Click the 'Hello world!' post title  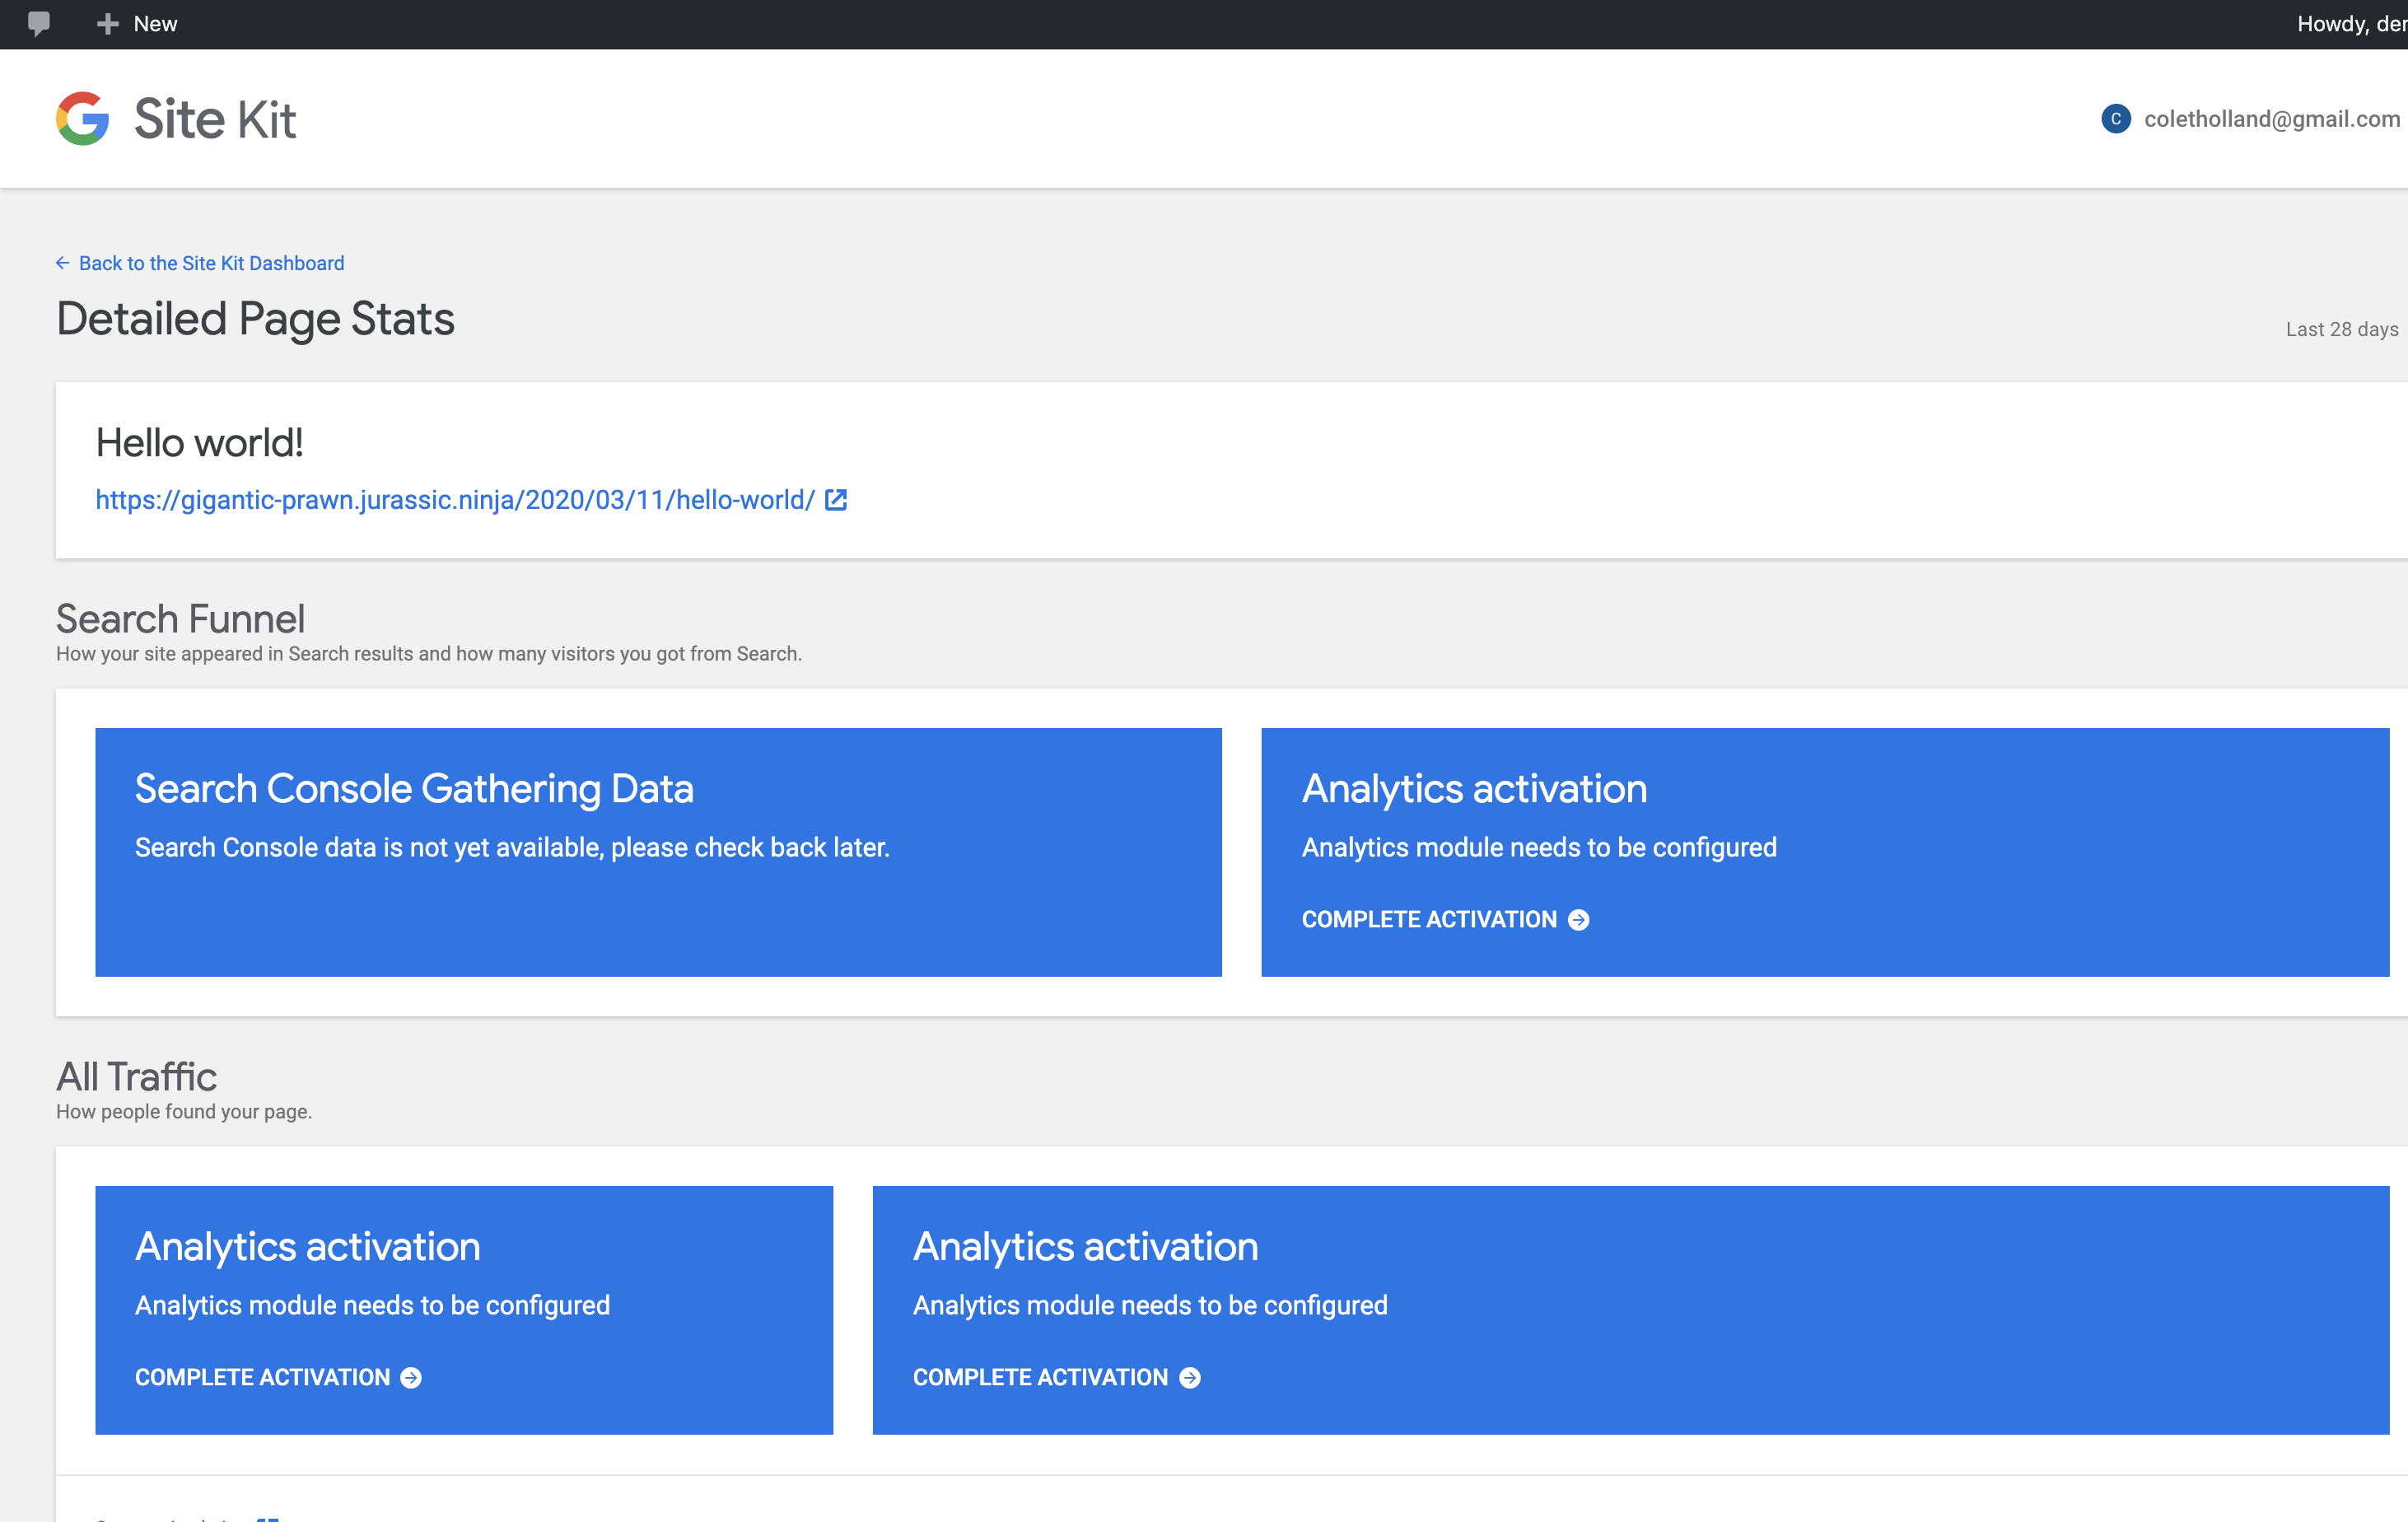point(200,442)
